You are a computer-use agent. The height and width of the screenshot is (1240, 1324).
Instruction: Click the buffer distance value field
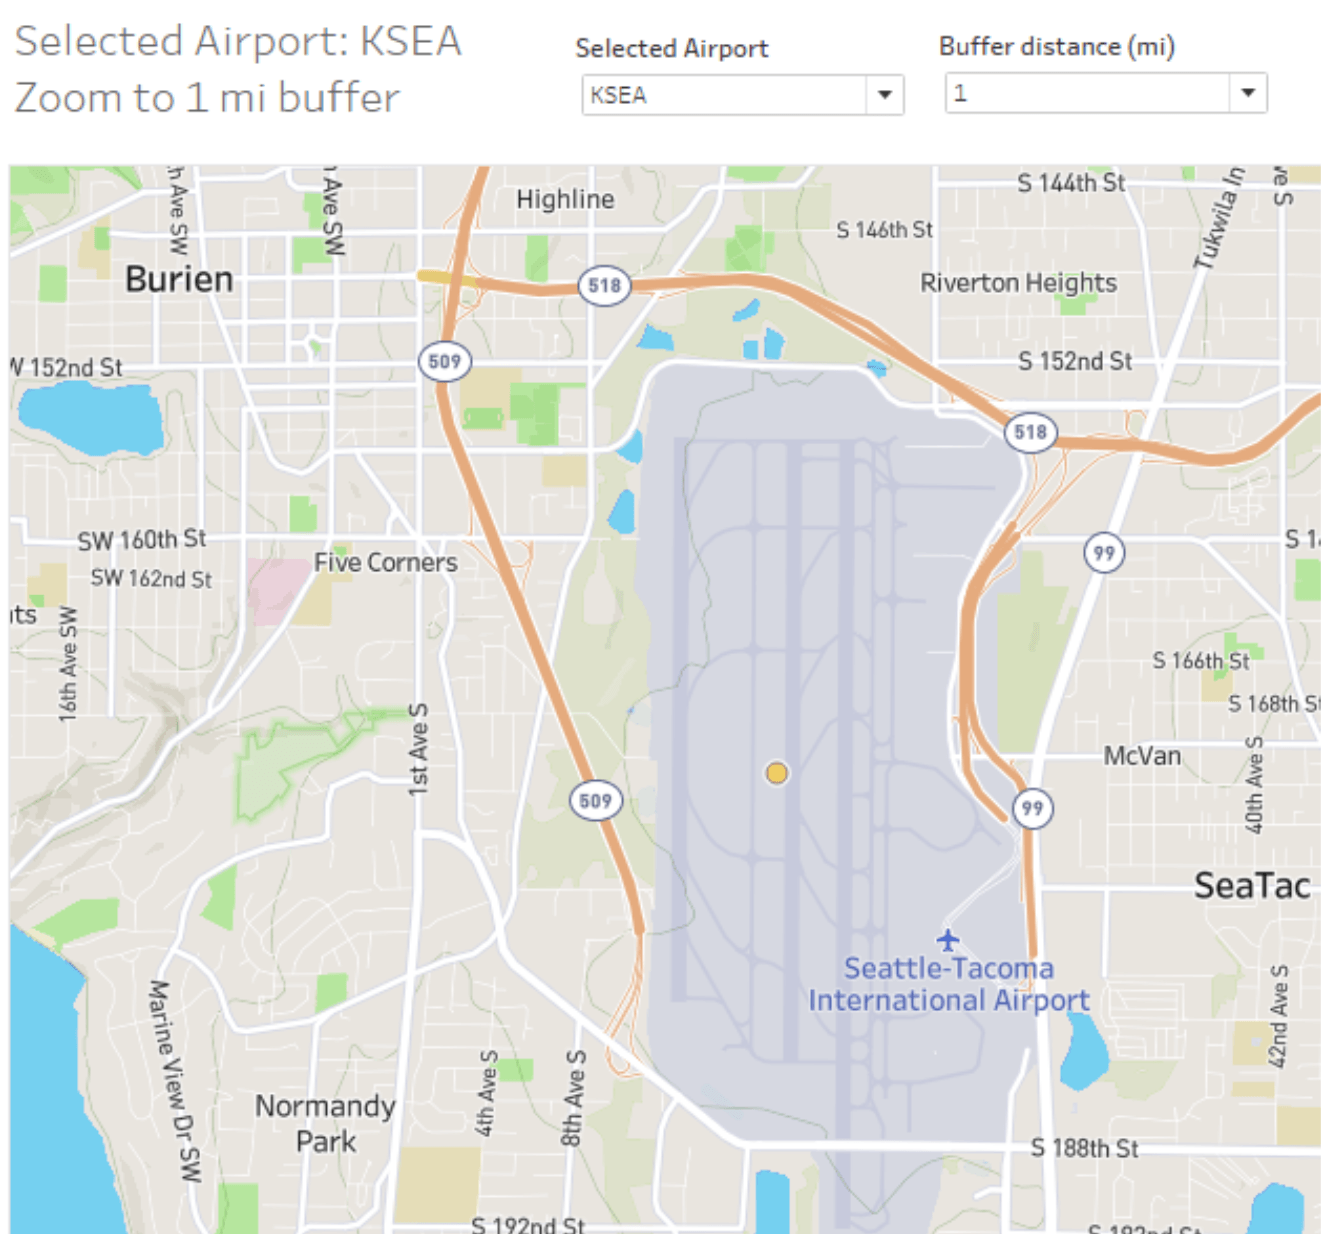tap(1087, 93)
